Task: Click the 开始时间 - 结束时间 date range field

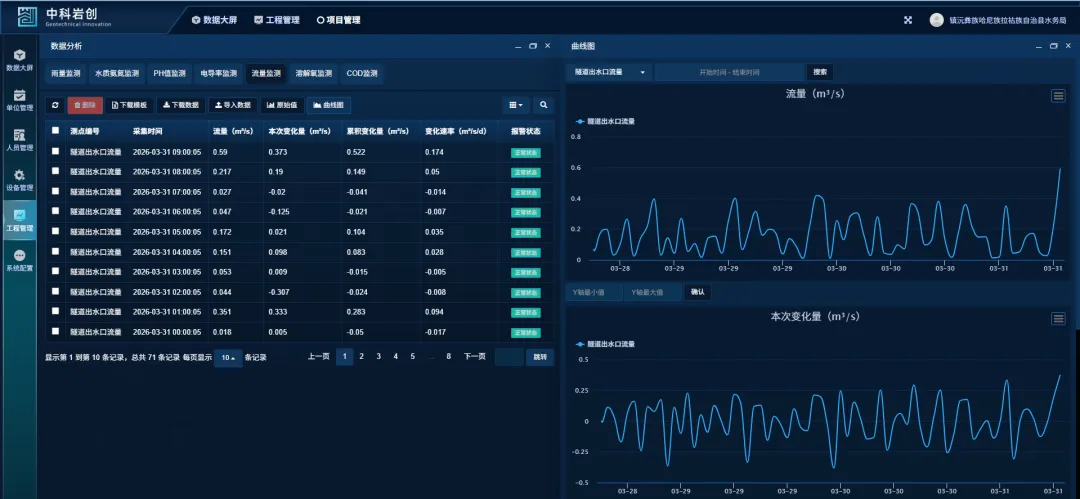Action: click(x=729, y=72)
